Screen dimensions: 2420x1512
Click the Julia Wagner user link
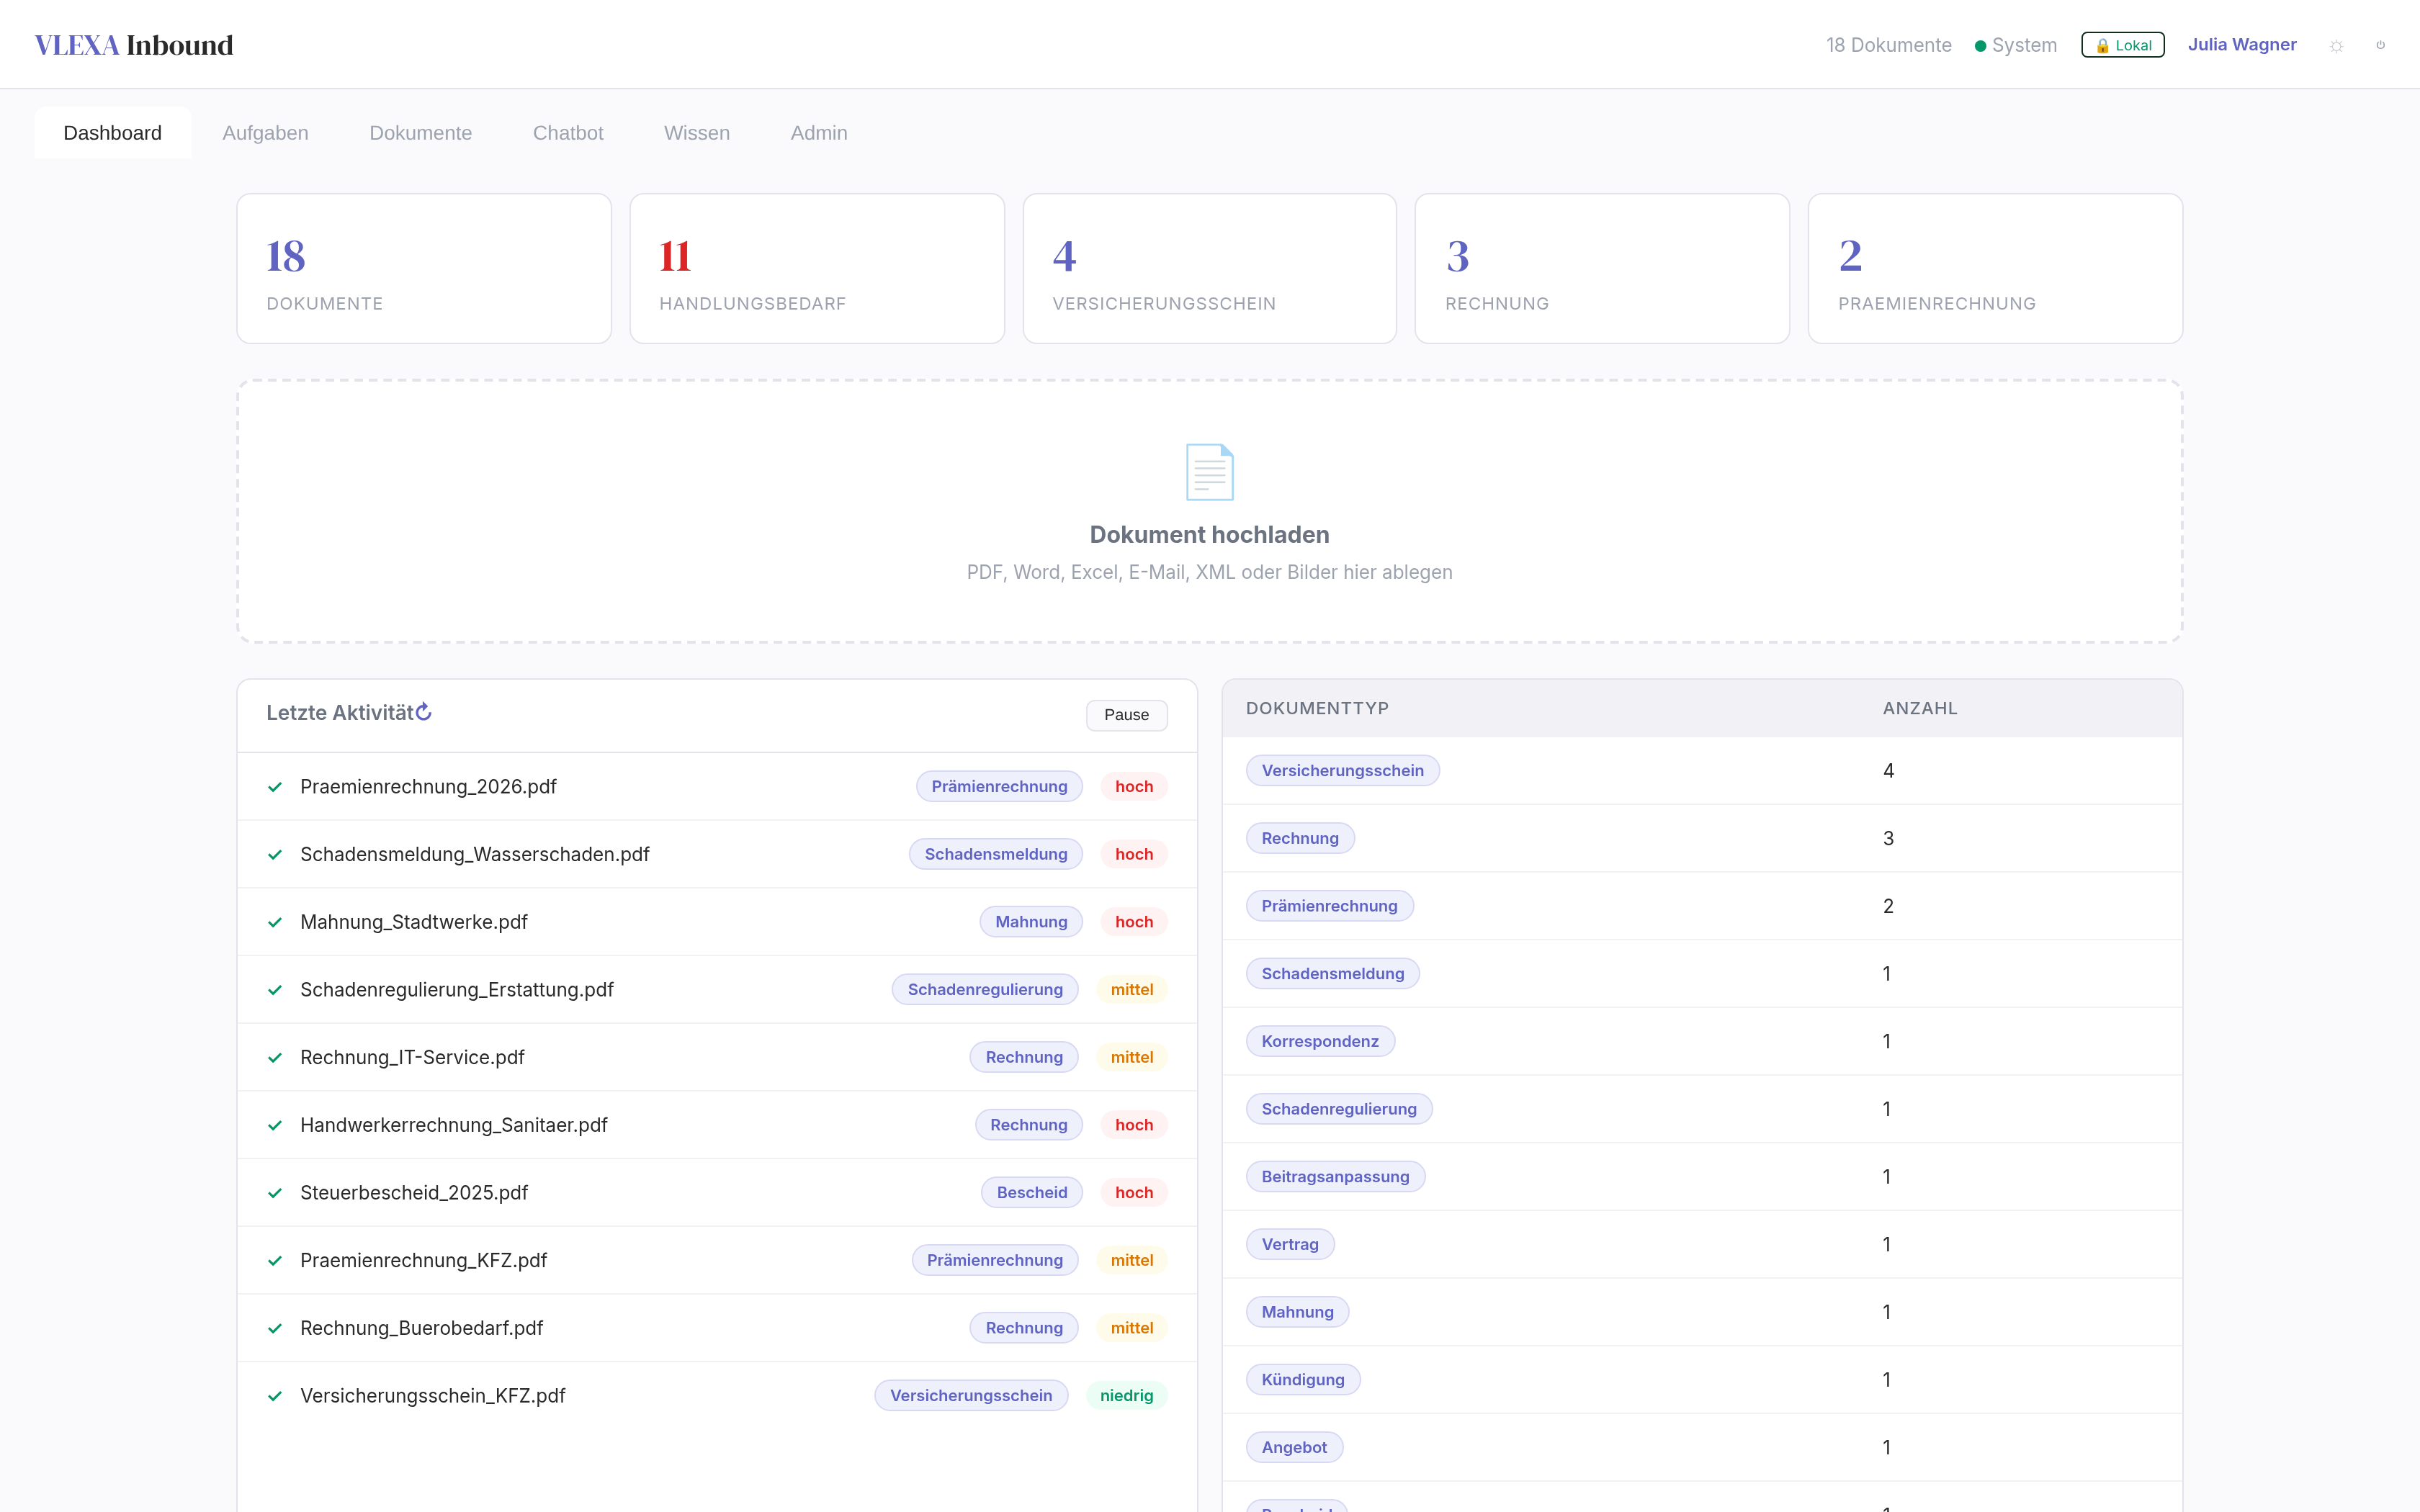click(2242, 45)
